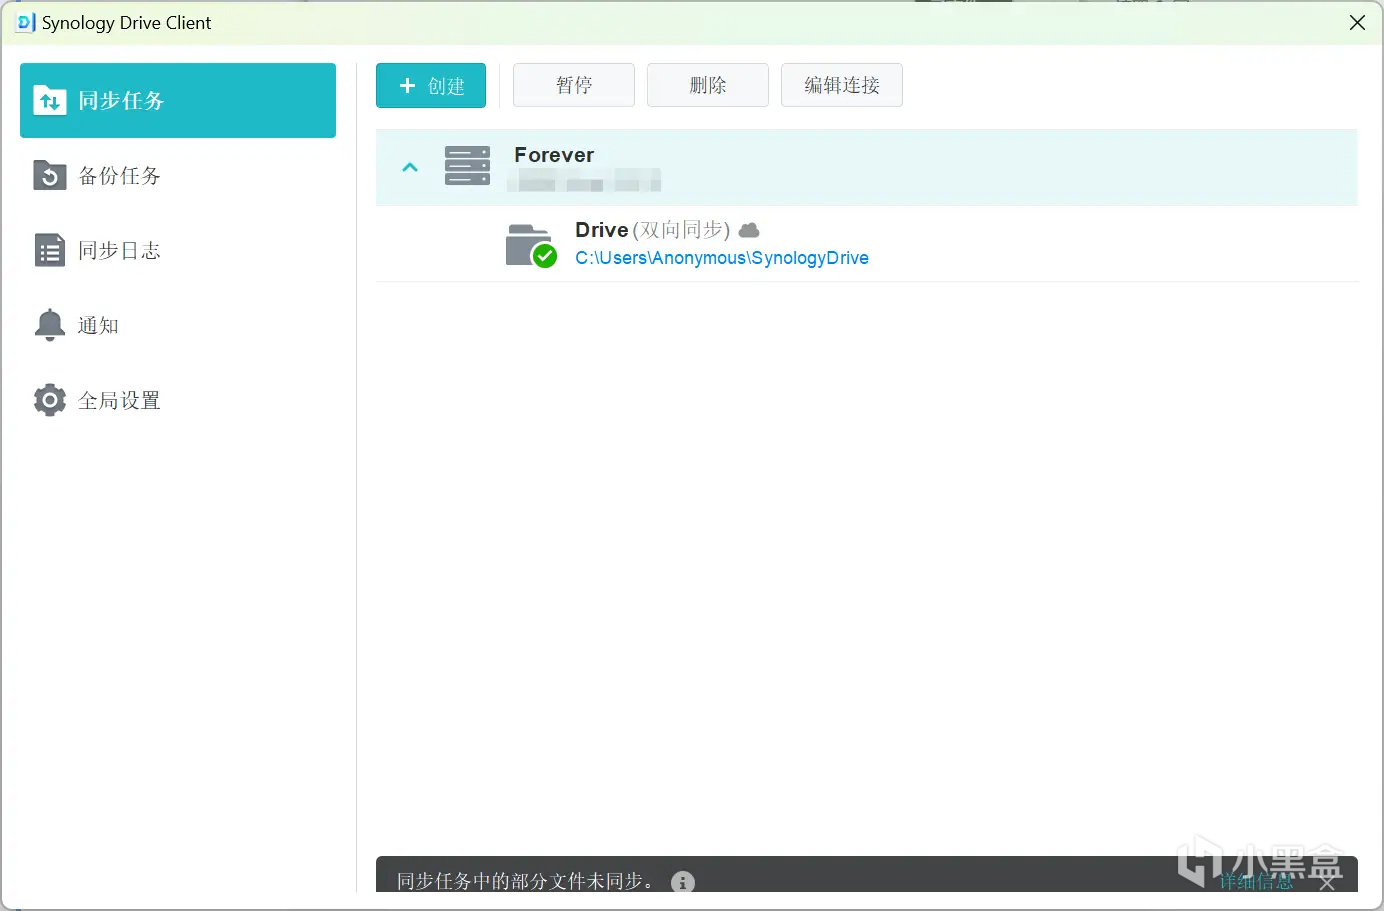
Task: Collapse the Forever server group
Action: click(410, 167)
